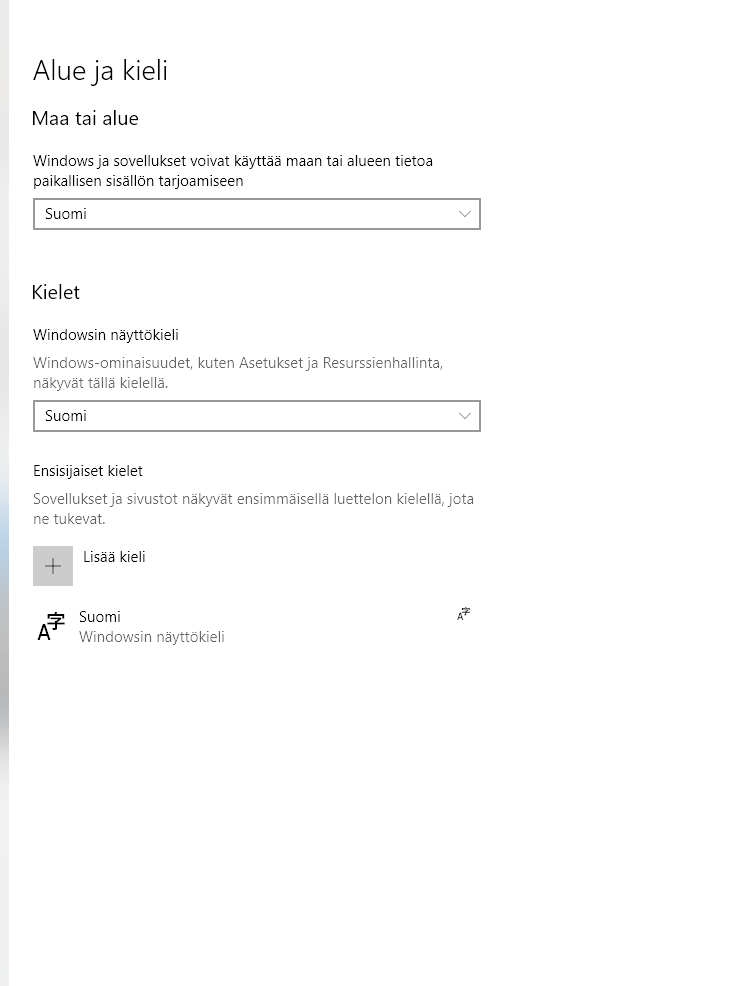The image size is (733, 986).
Task: Click the Alue ja kieli page title
Action: [100, 70]
